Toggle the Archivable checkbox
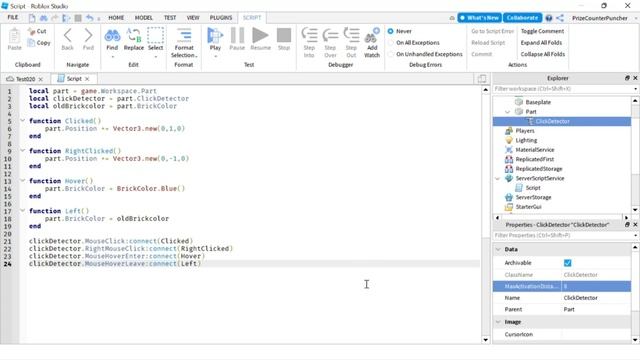This screenshot has height=360, width=640. click(x=567, y=263)
